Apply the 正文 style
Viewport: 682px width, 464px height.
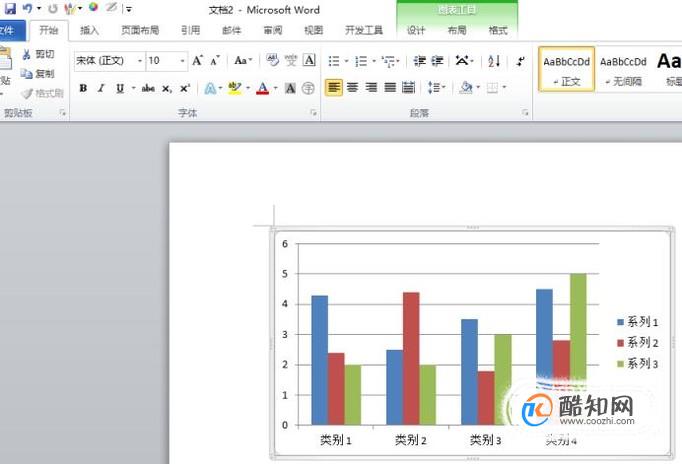point(566,70)
